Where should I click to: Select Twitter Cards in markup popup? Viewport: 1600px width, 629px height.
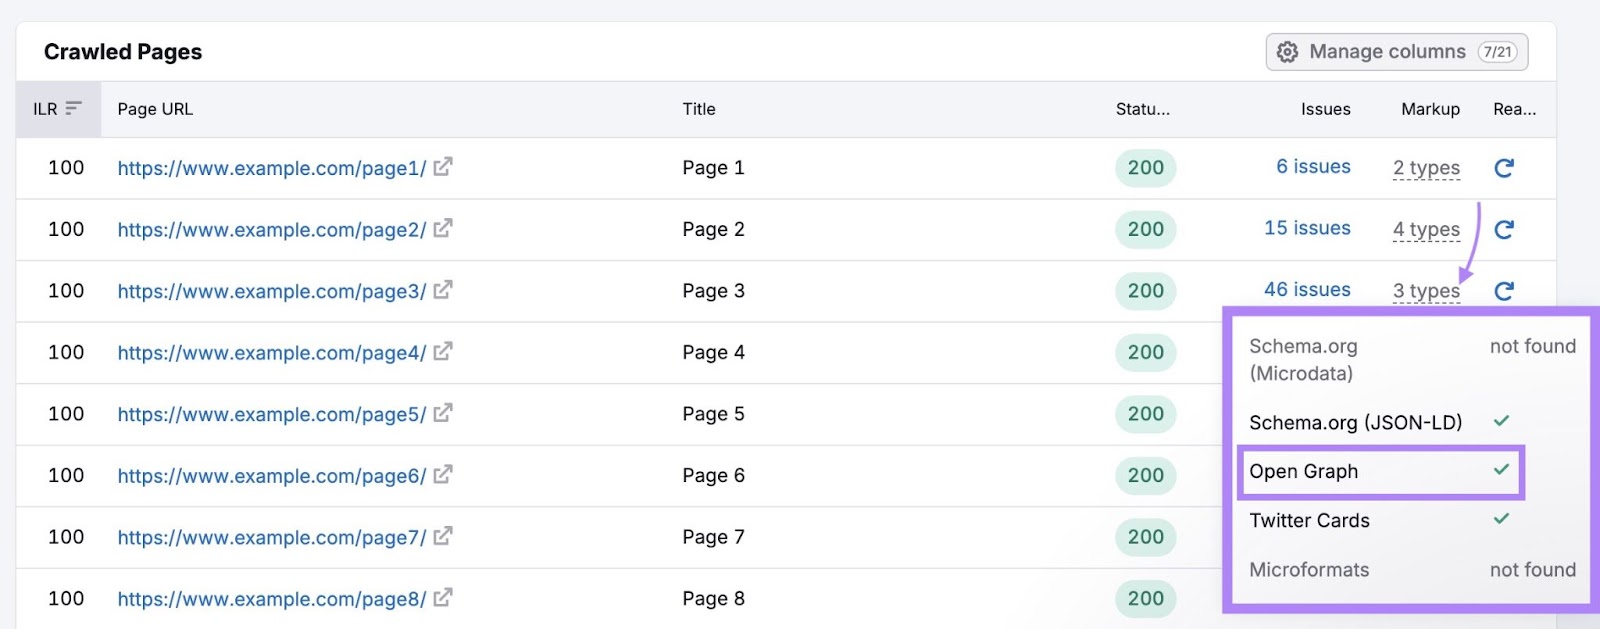pos(1309,521)
